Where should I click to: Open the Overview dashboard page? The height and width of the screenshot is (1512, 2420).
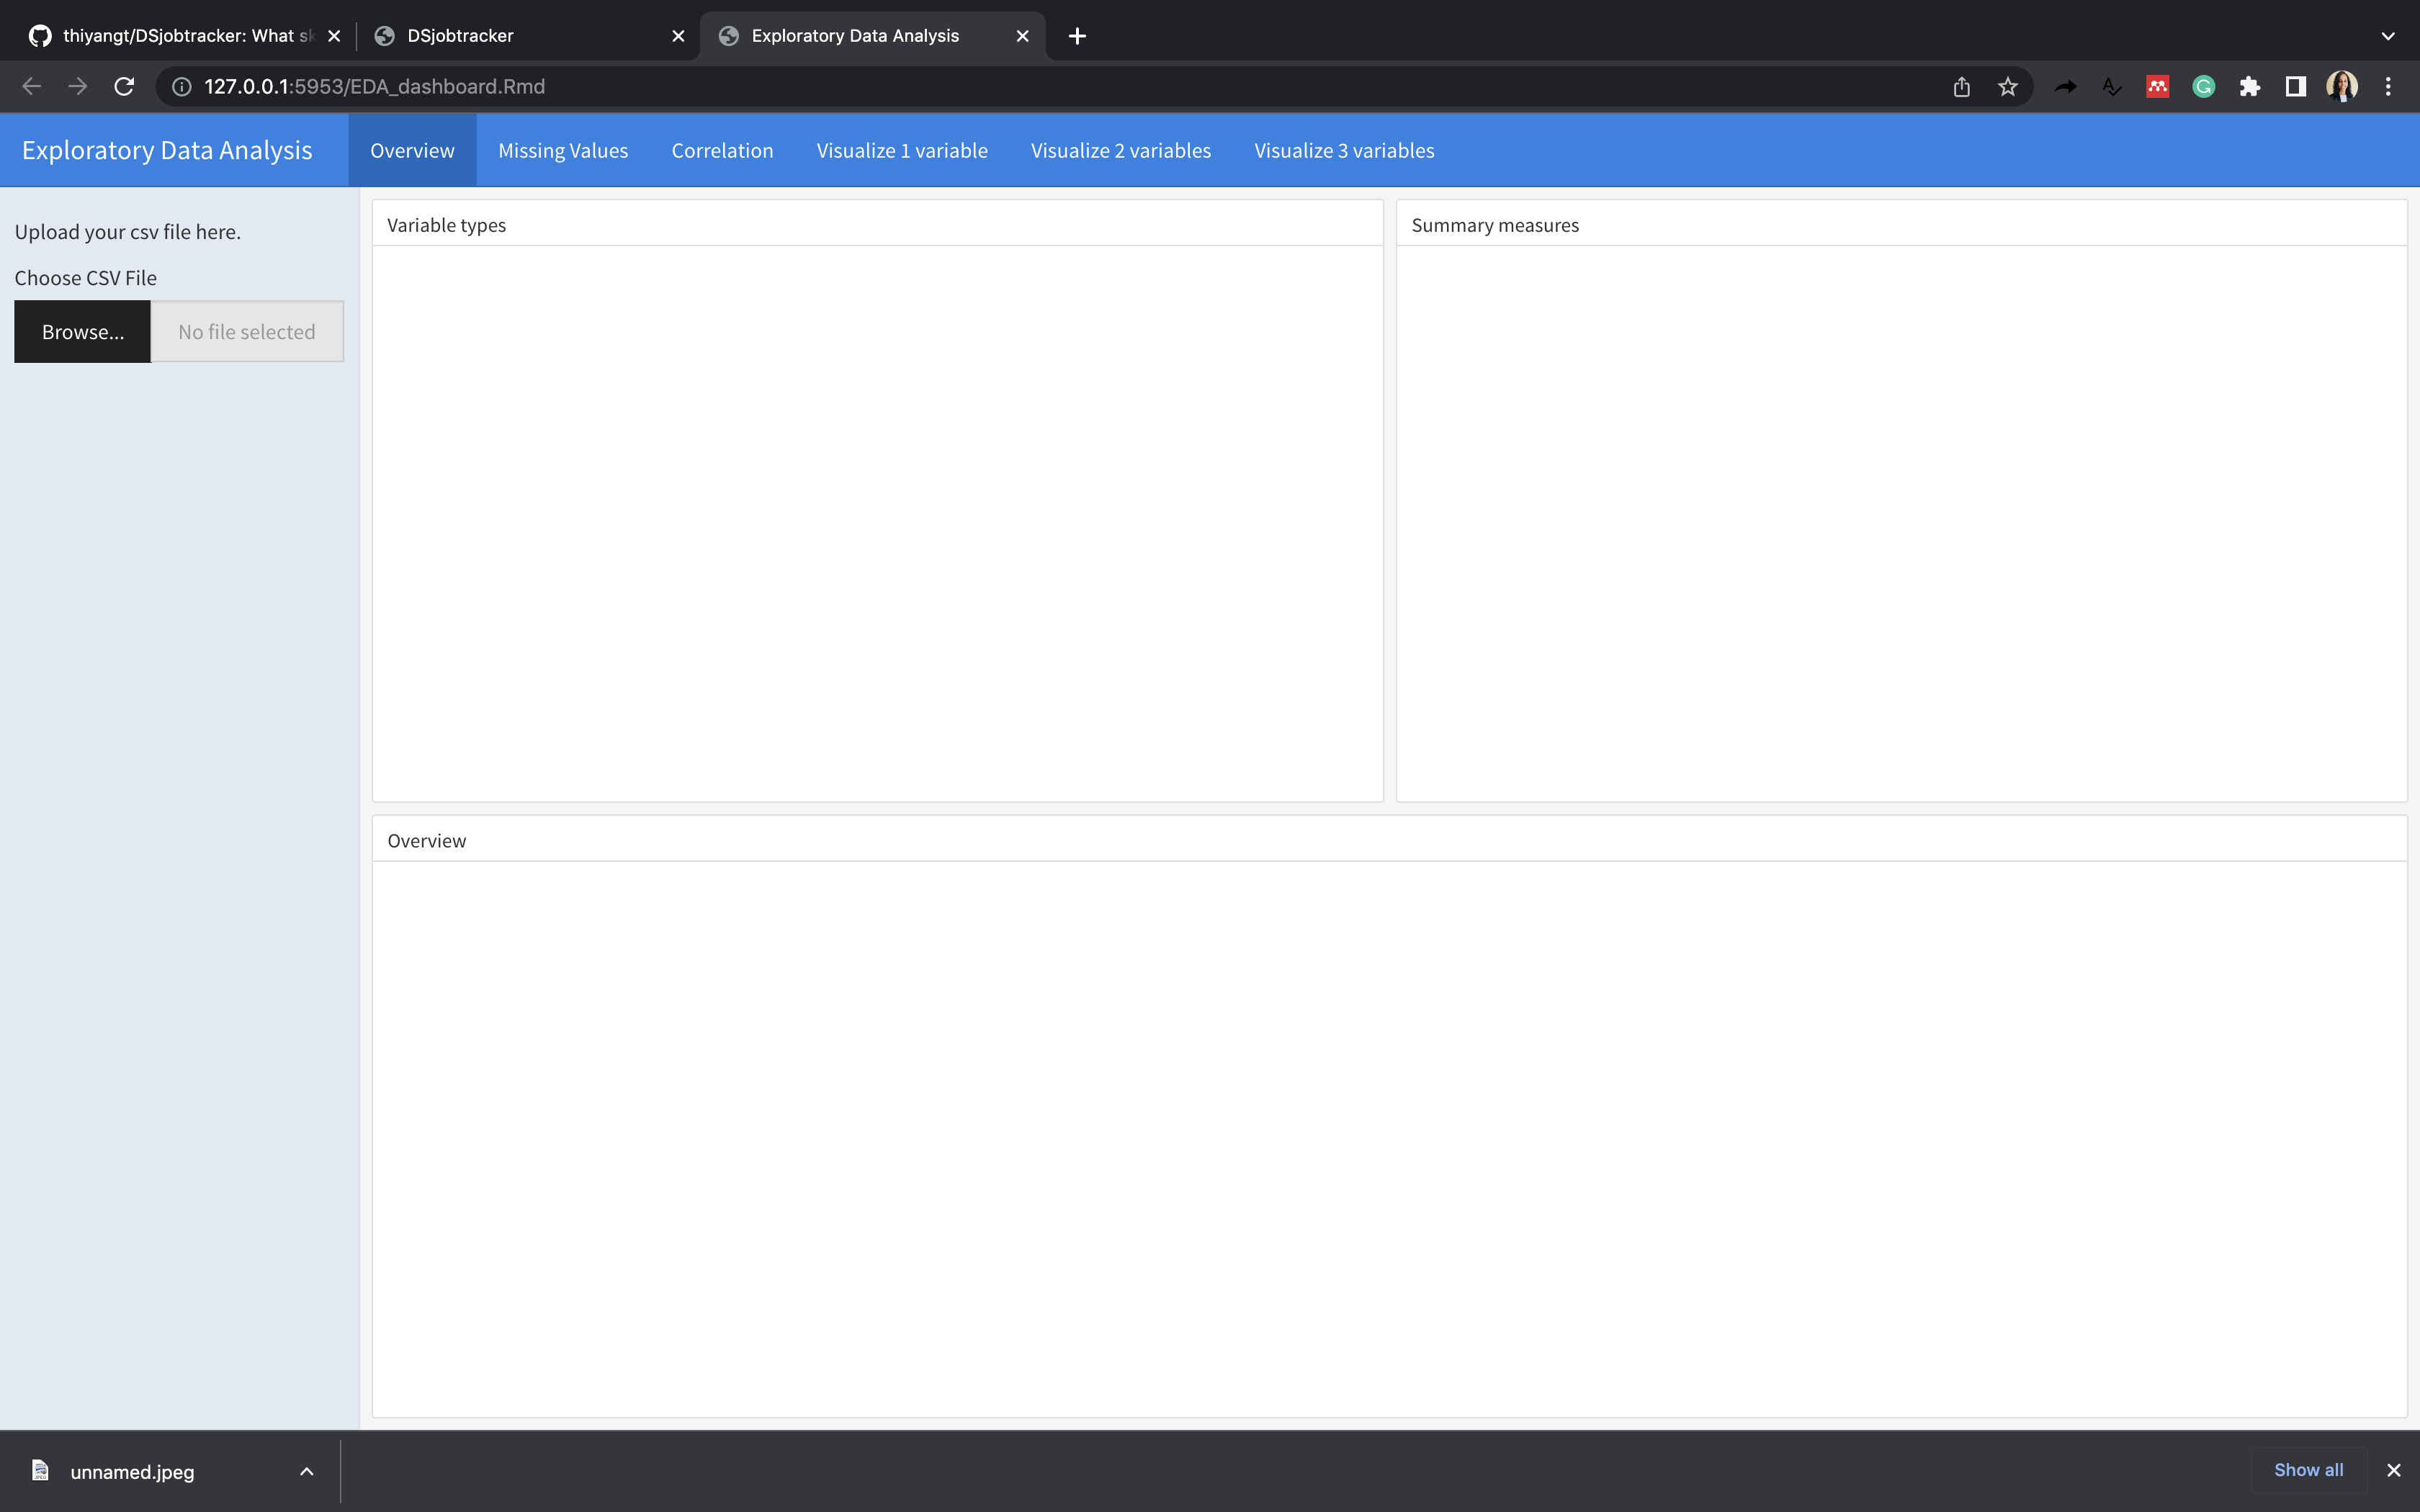(x=412, y=150)
